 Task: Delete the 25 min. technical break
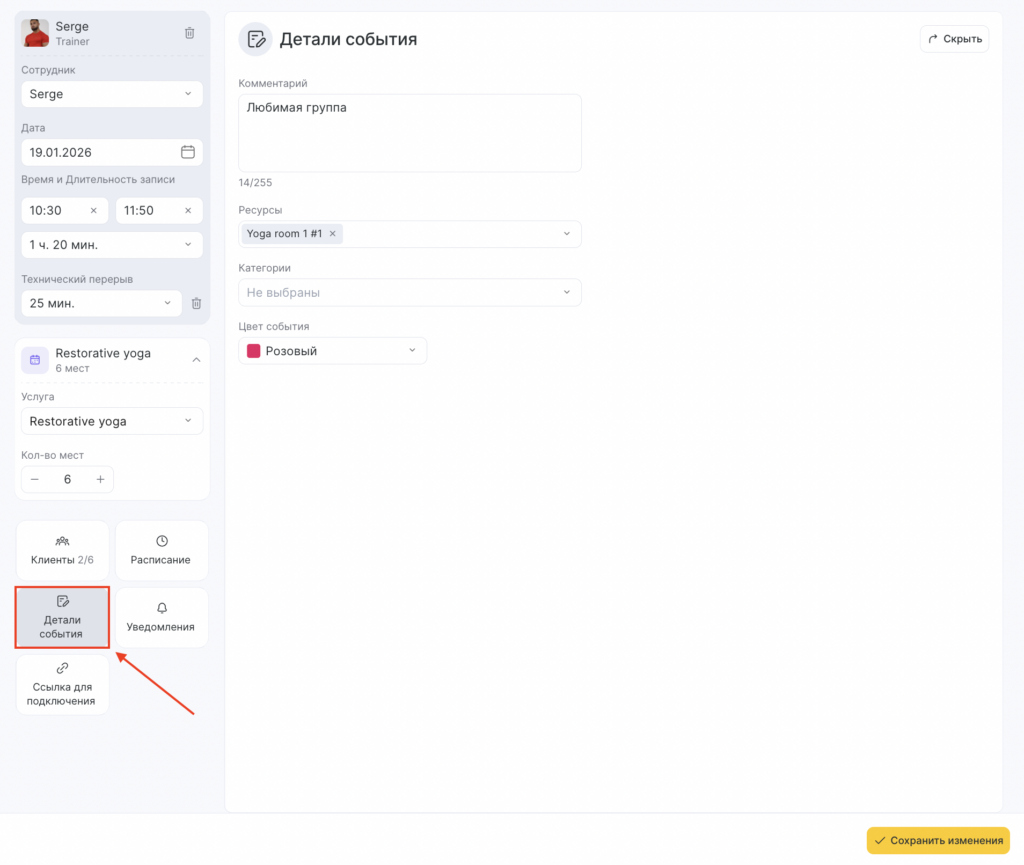coord(196,303)
